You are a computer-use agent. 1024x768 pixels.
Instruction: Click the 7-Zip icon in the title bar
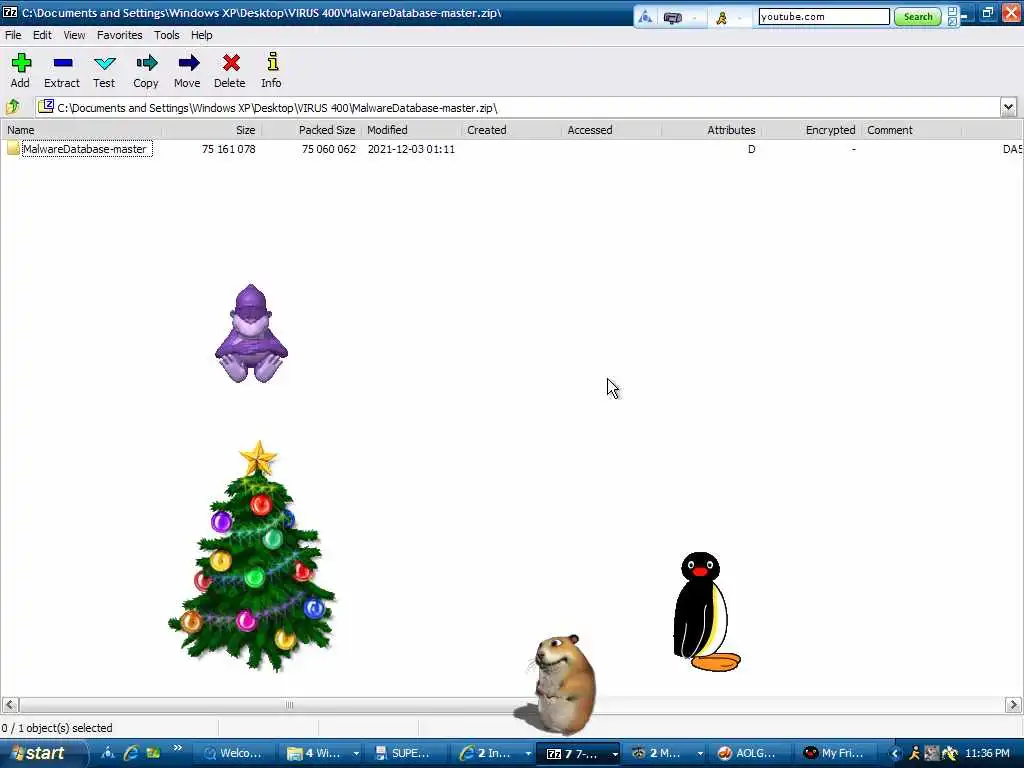point(10,12)
